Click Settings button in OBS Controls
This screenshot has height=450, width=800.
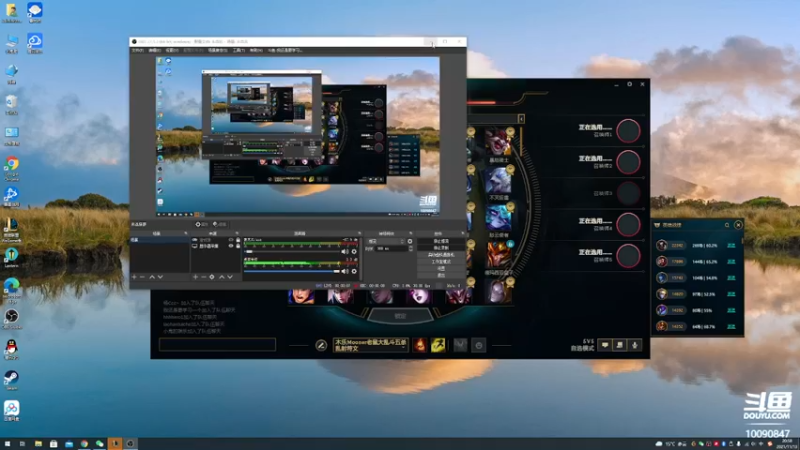(x=441, y=268)
